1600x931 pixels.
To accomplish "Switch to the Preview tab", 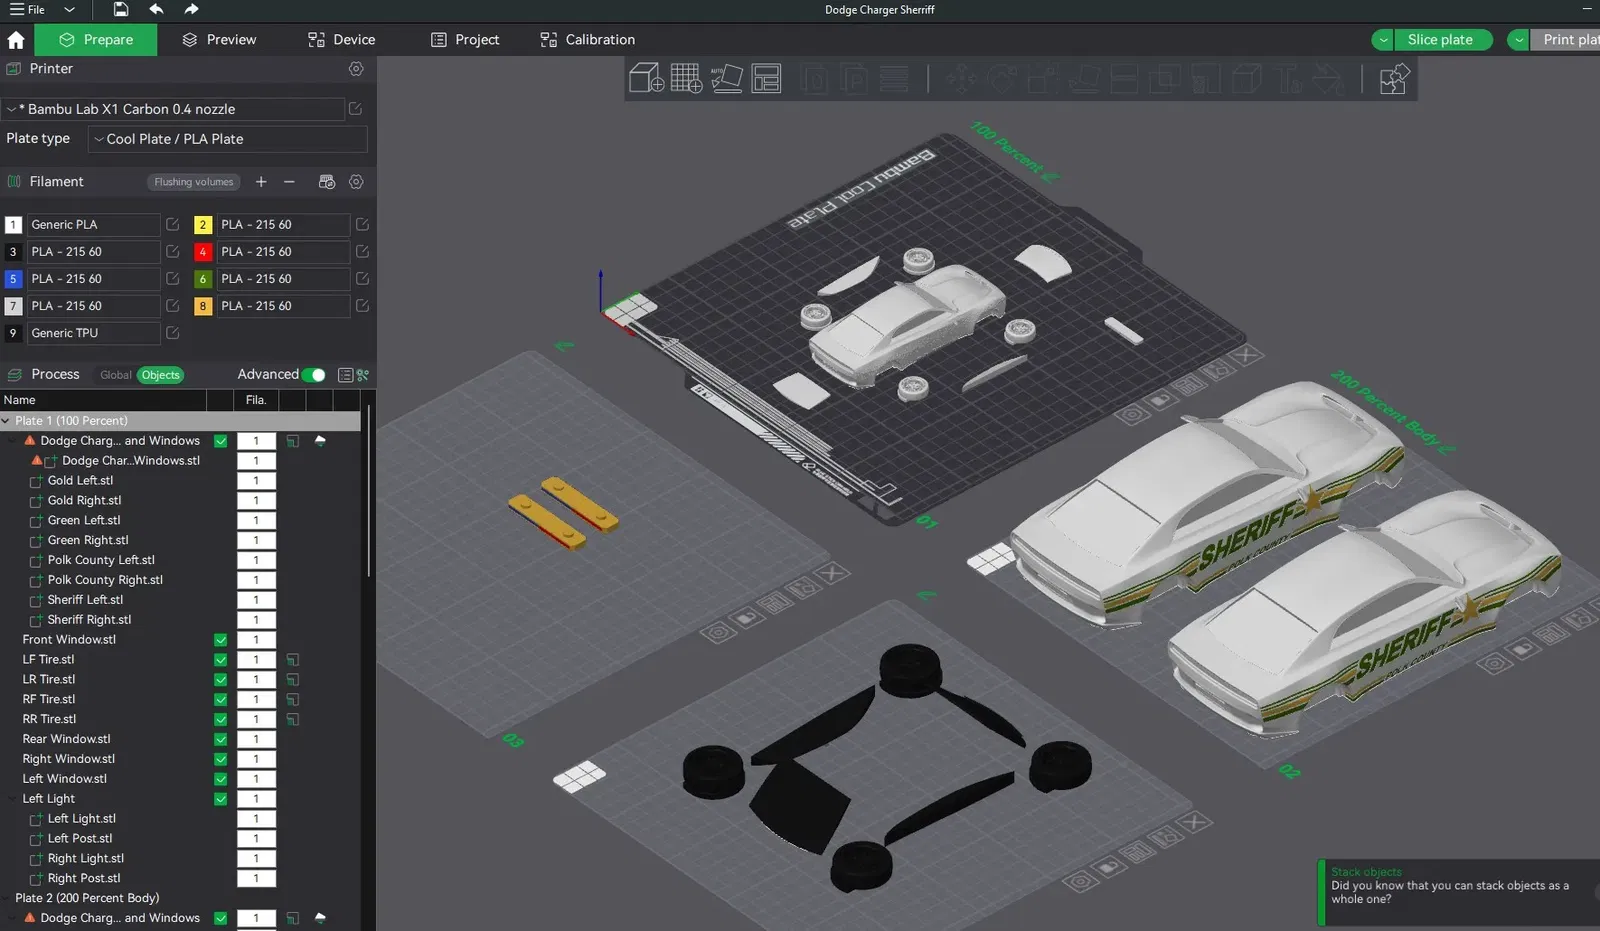I will pos(219,40).
